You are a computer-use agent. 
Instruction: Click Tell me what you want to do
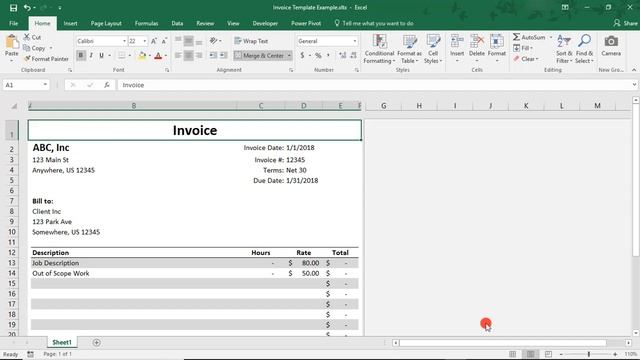[x=374, y=23]
